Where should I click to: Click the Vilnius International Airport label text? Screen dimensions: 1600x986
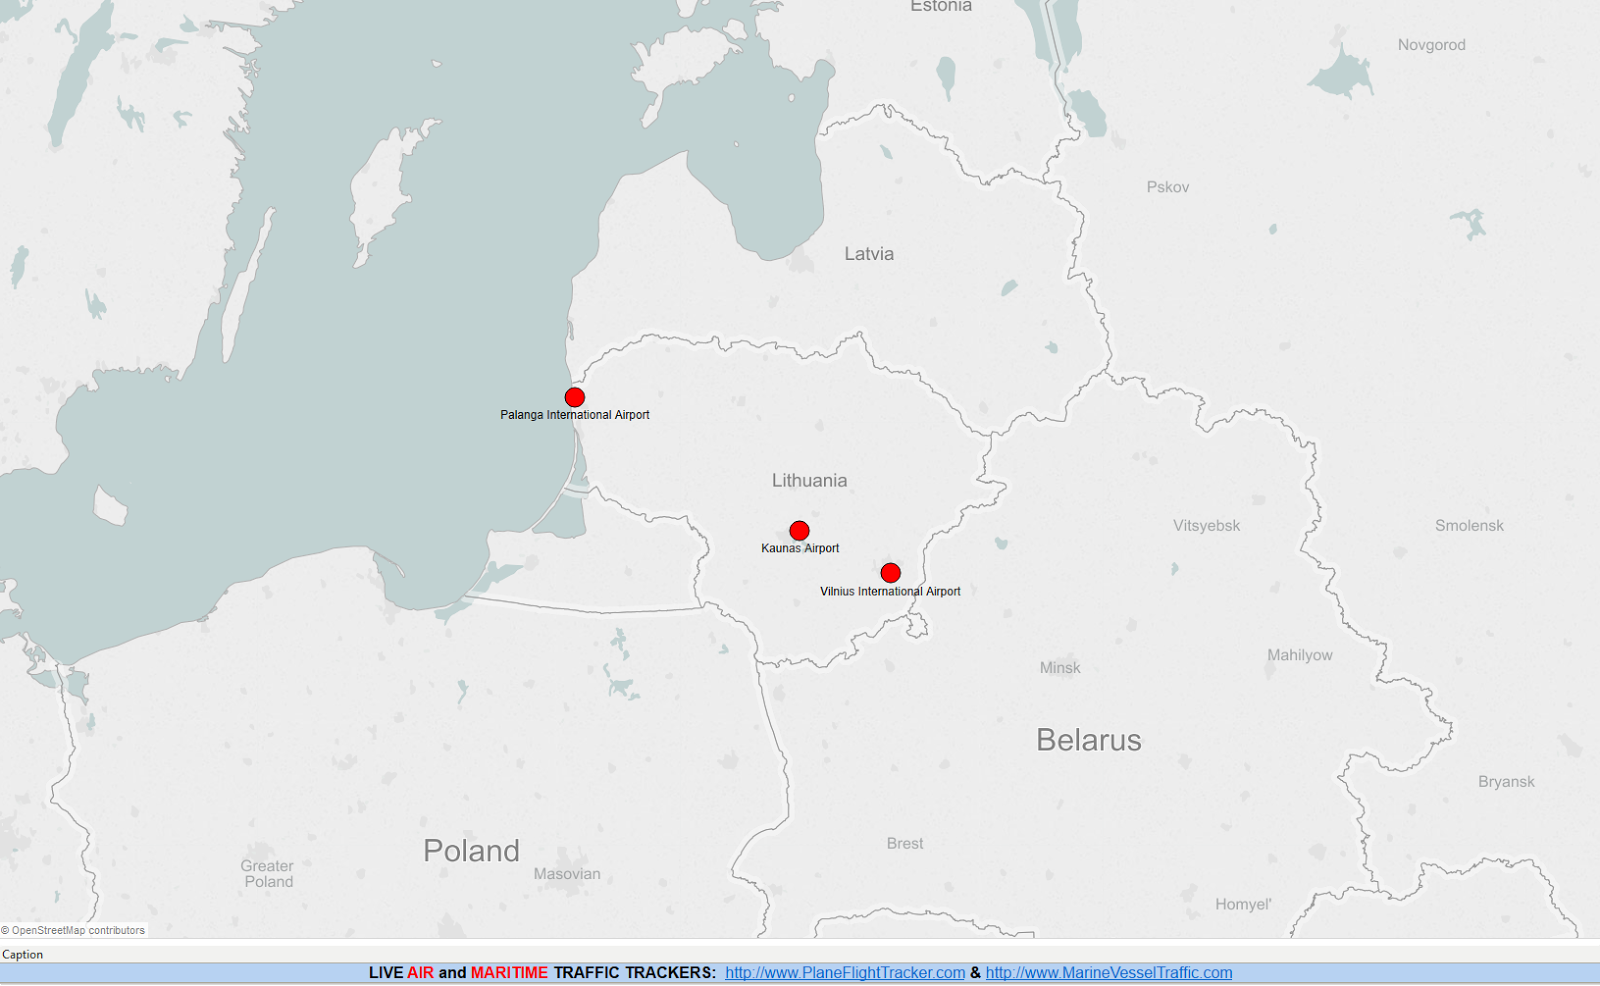(890, 591)
